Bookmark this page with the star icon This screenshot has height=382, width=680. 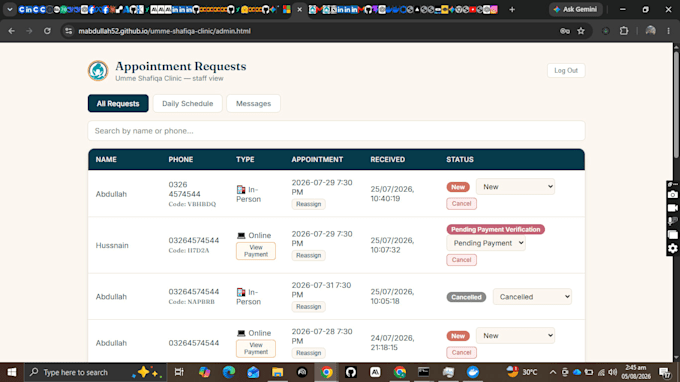[x=581, y=31]
